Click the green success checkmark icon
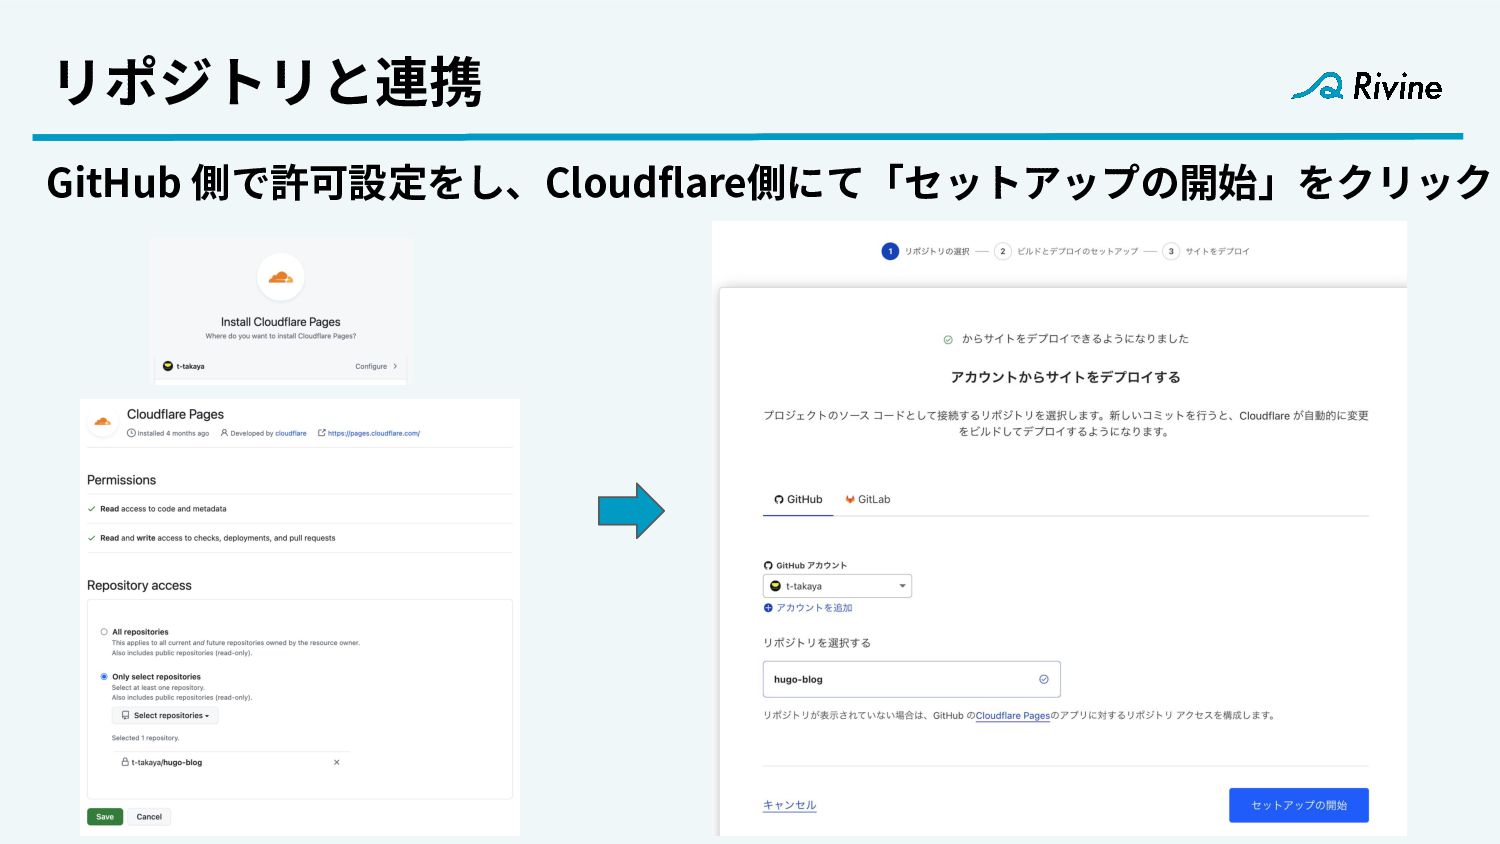The image size is (1500, 844). pos(948,340)
